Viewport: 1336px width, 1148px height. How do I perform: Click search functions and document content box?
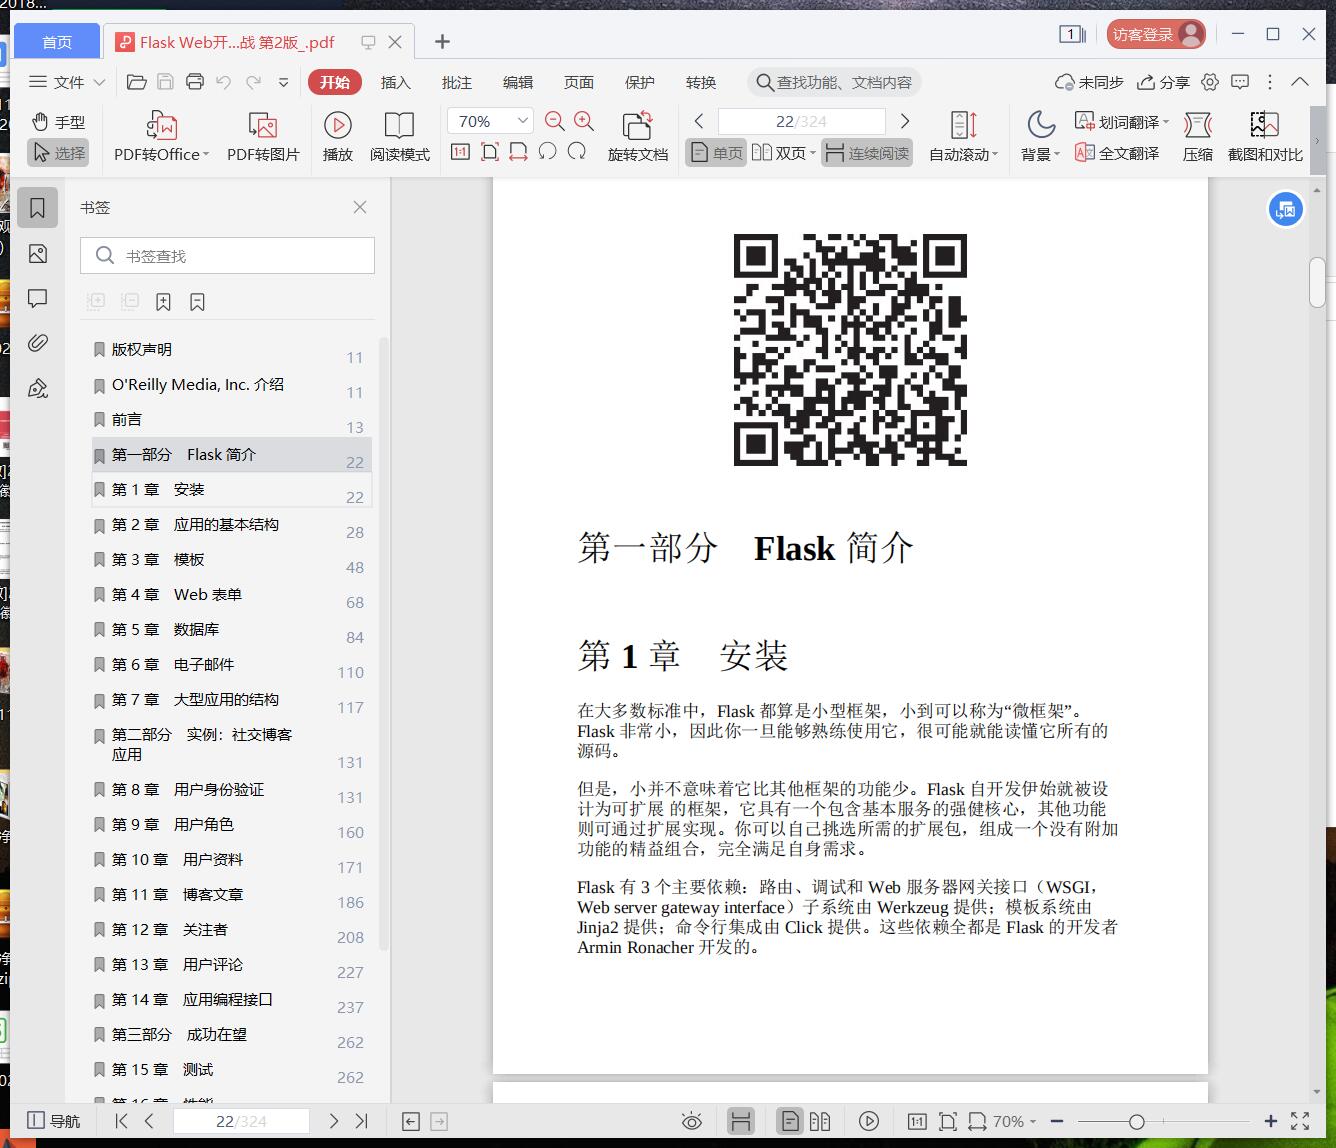pos(835,82)
